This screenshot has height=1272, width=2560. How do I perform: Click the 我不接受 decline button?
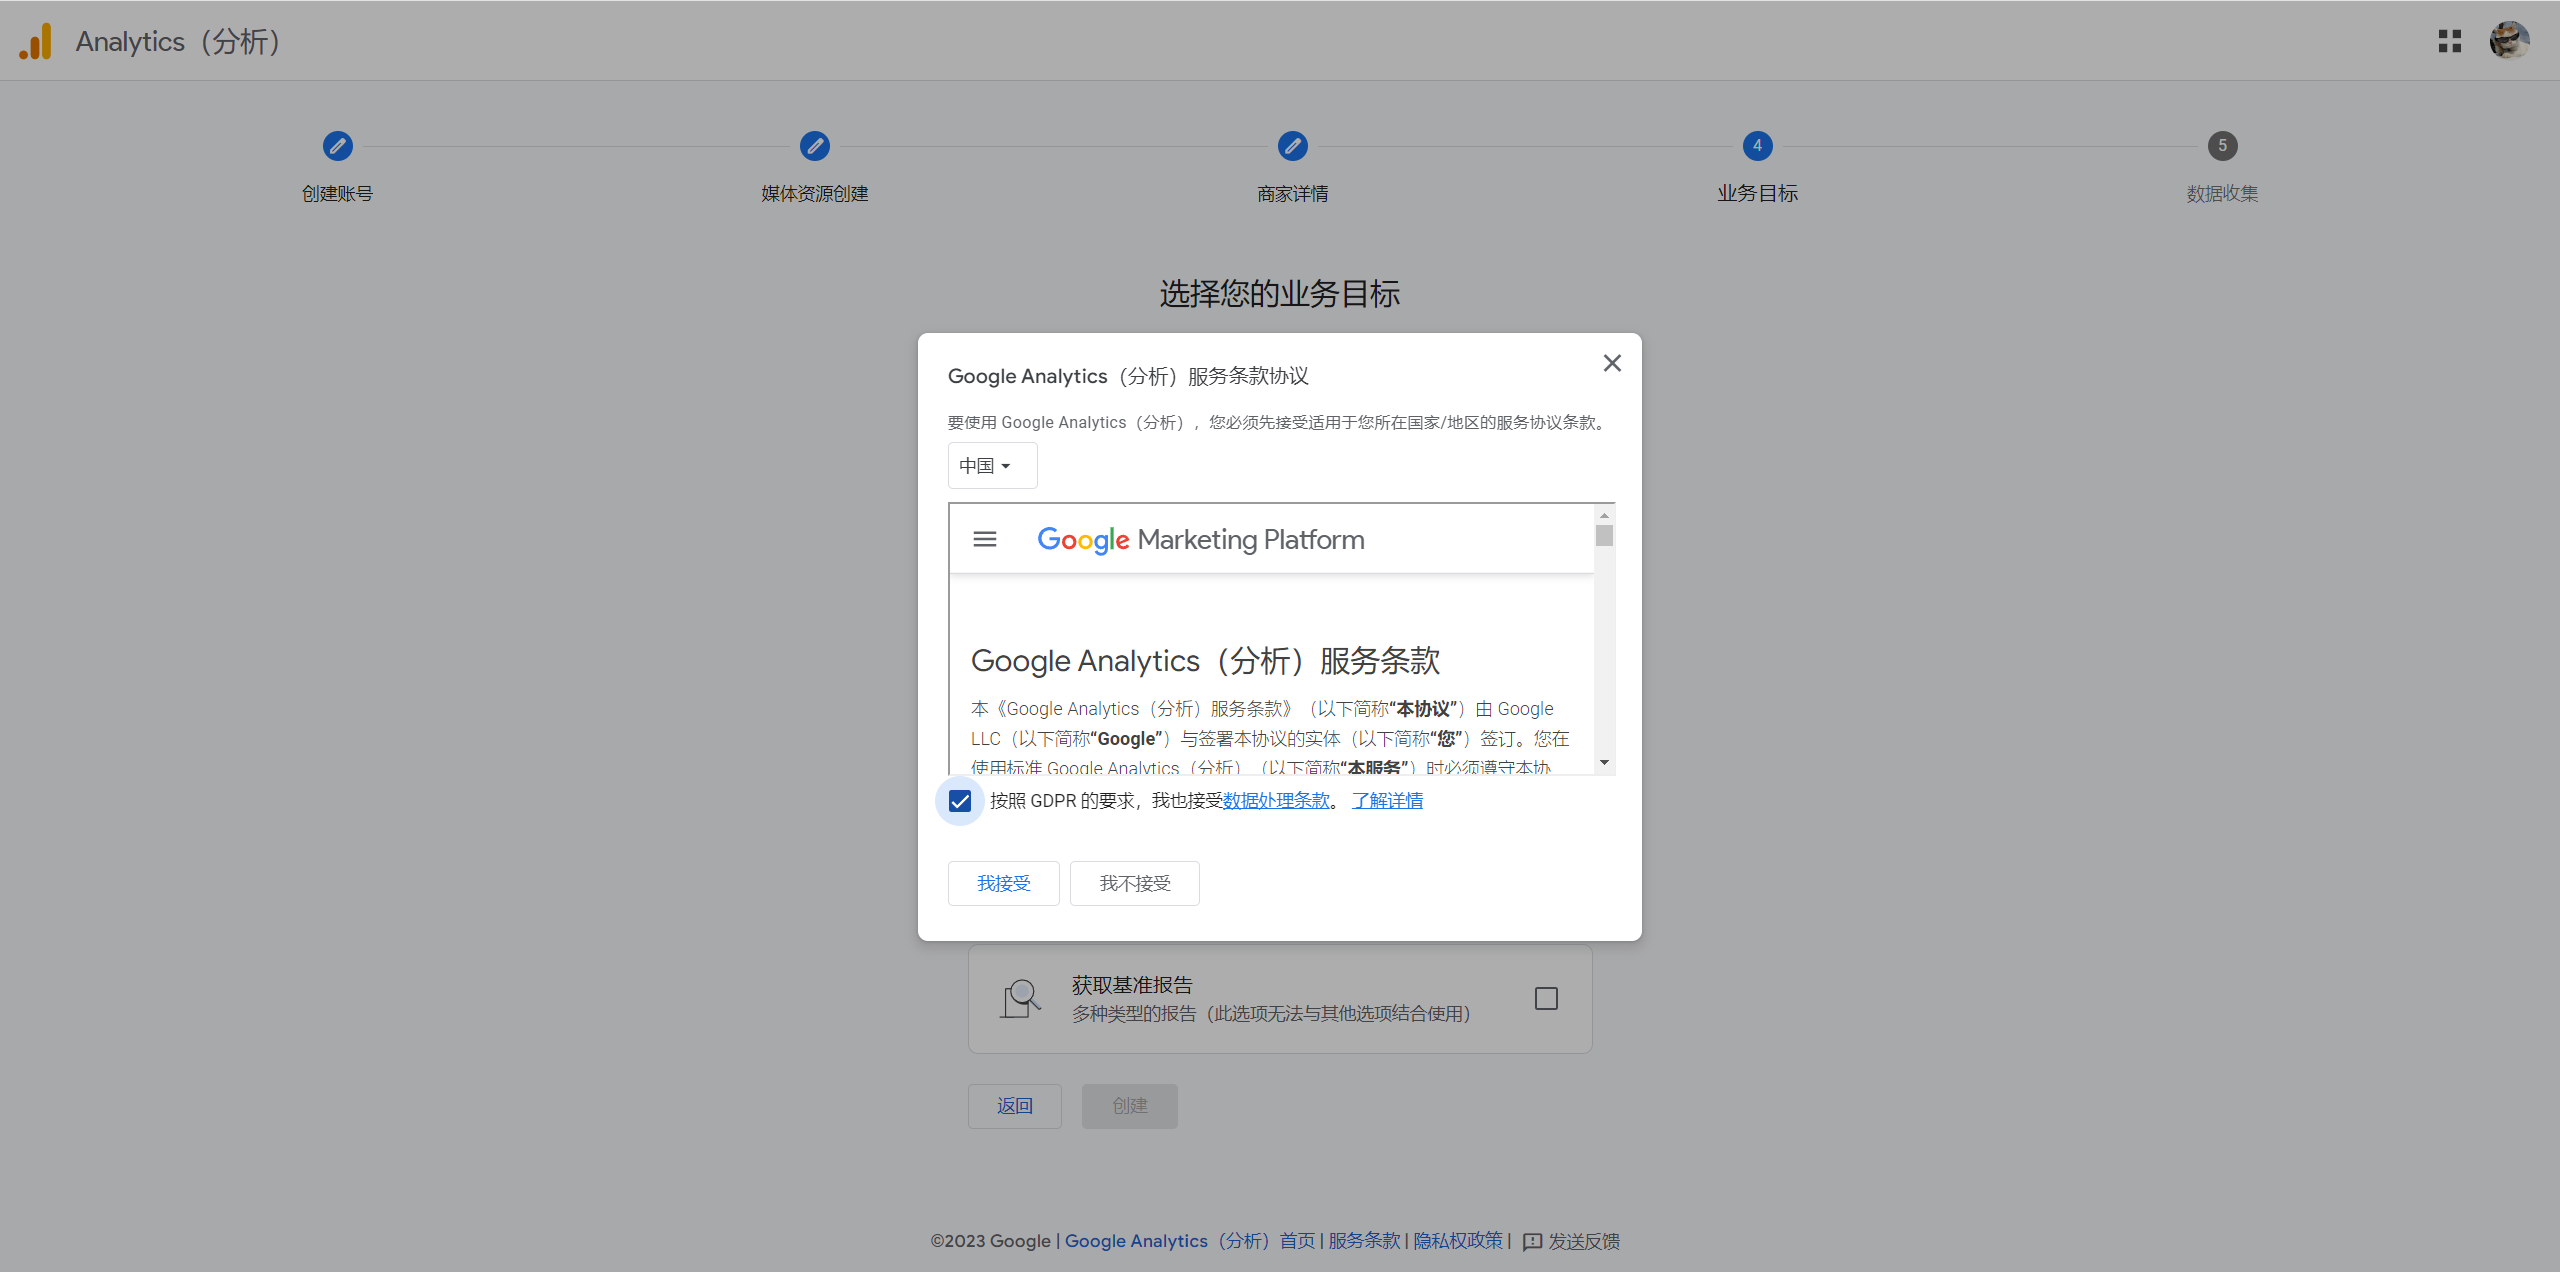point(1134,883)
